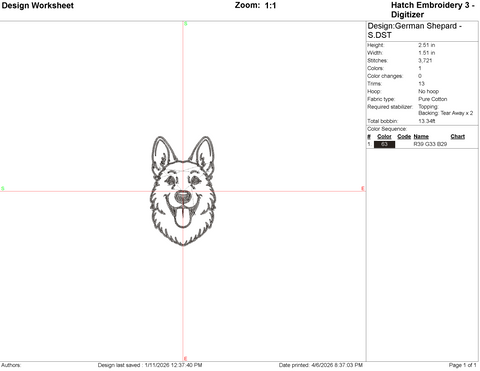
Task: Click the 'Topping:' stabilizer text
Action: click(428, 107)
